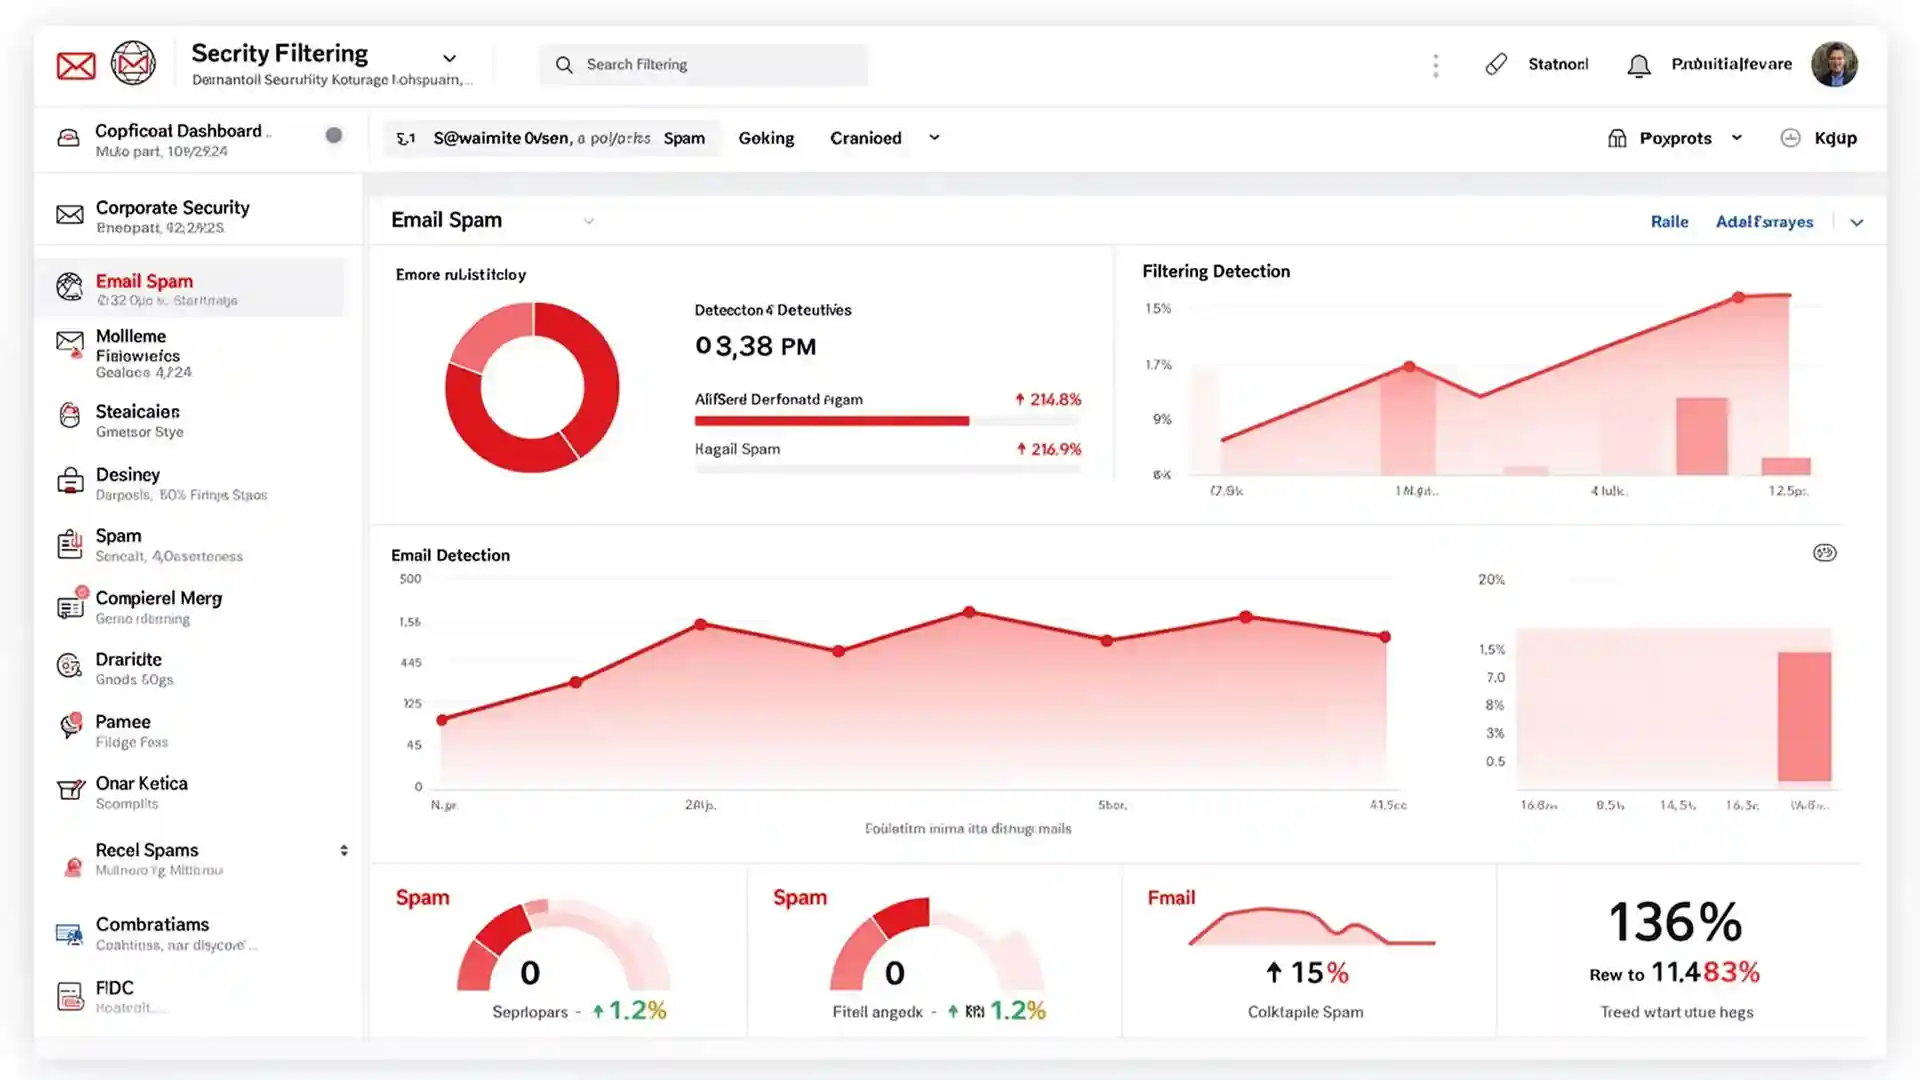Switch to the Goking tab

(766, 138)
